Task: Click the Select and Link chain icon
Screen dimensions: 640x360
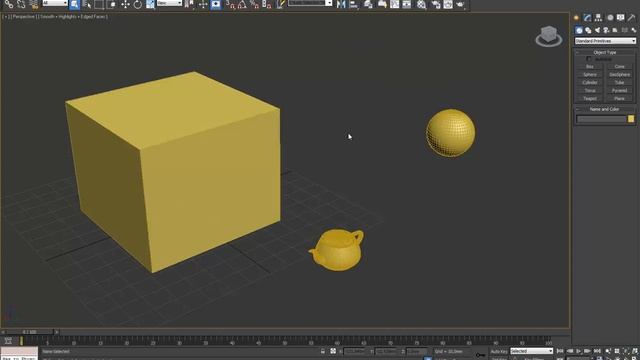Action: click(9, 4)
